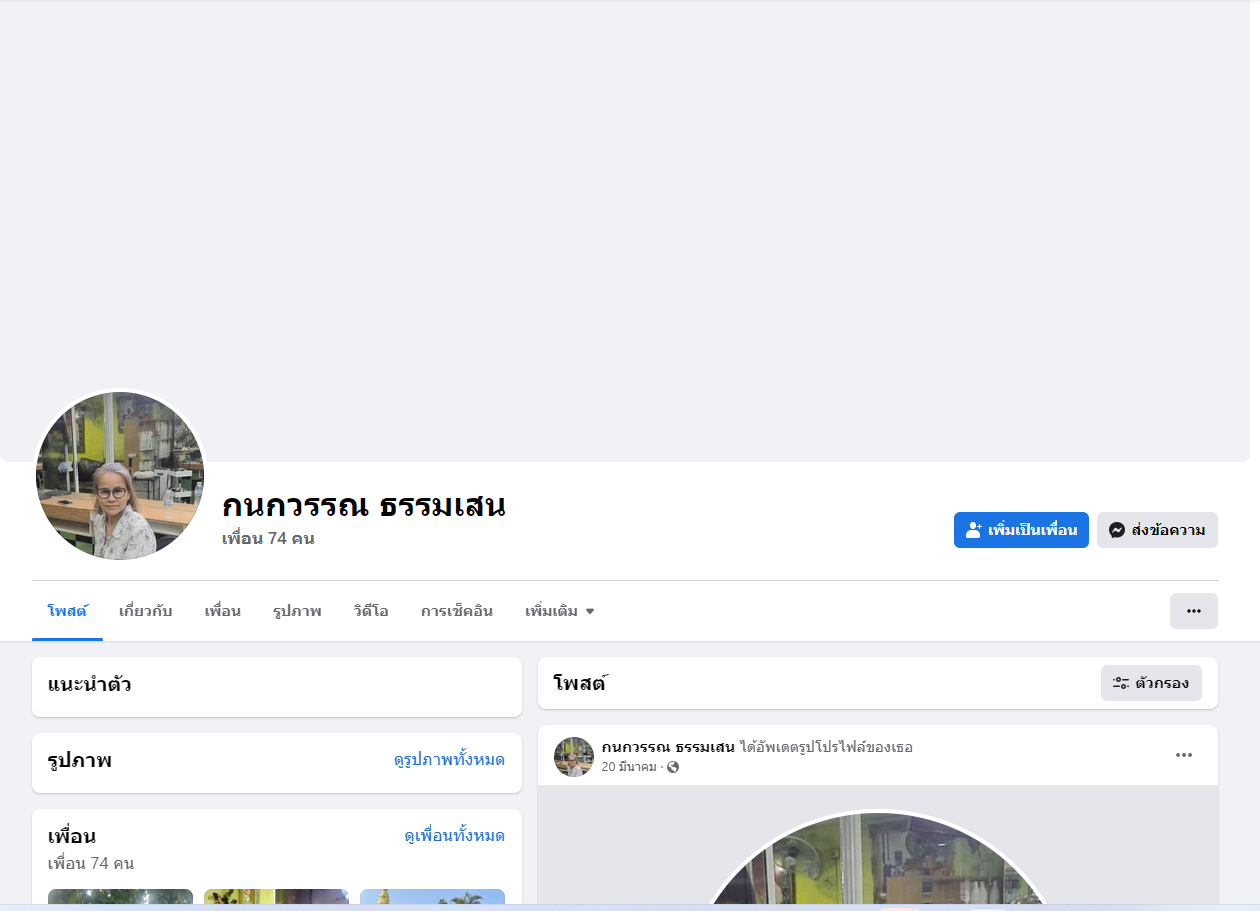This screenshot has width=1260, height=911.
Task: Switch to the โพสต์ tab
Action: click(x=67, y=611)
